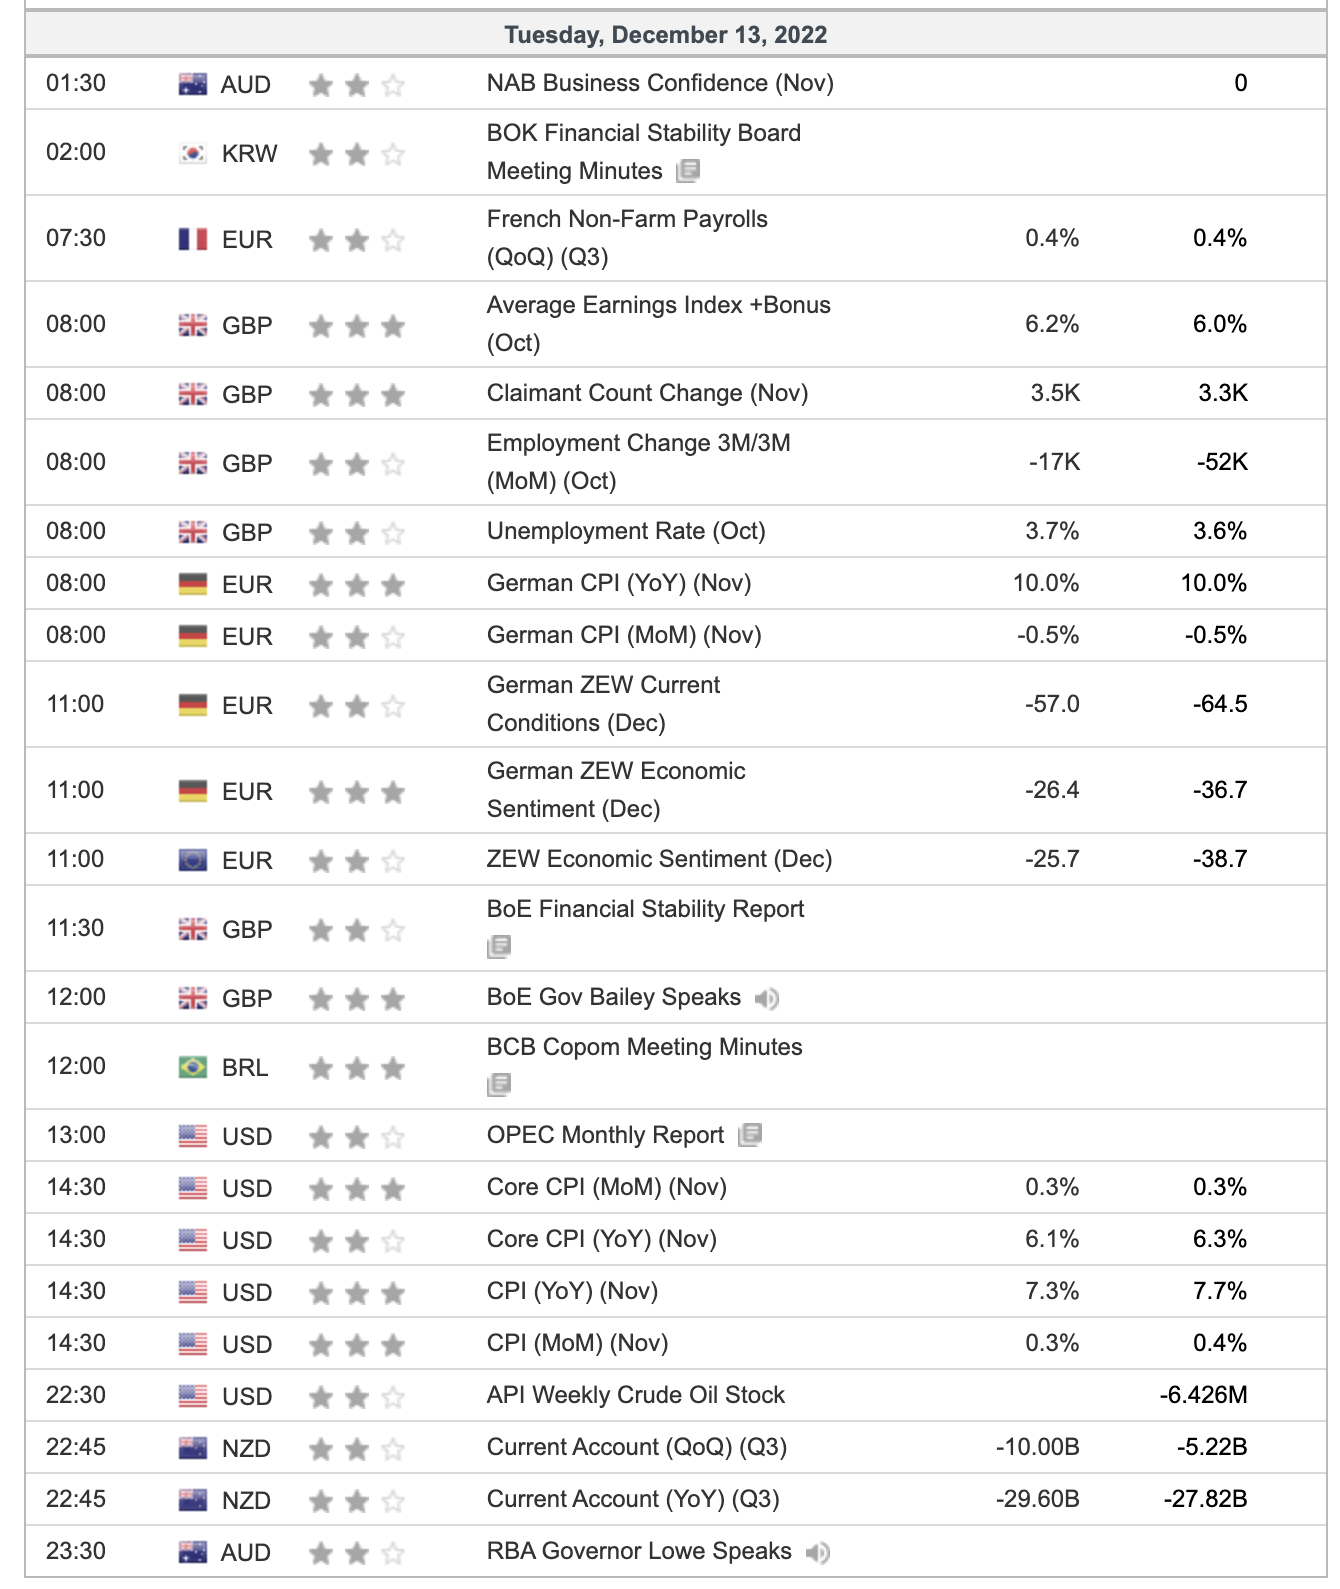Open the German ZEW Economic Sentiment (Dec) event
Screen dimensions: 1340x1589
click(616, 790)
